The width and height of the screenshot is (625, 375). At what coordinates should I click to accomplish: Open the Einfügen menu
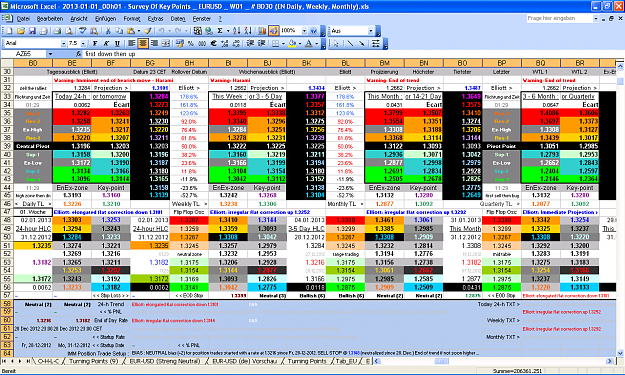(106, 19)
